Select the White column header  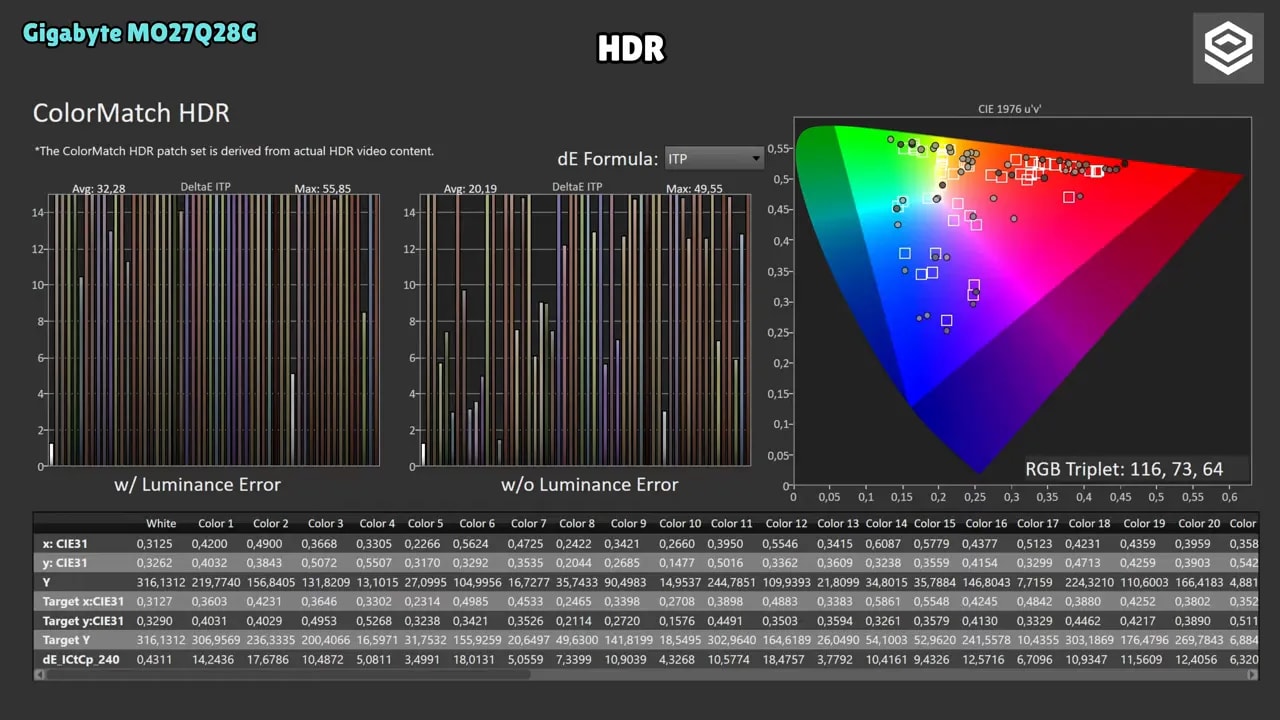click(161, 523)
